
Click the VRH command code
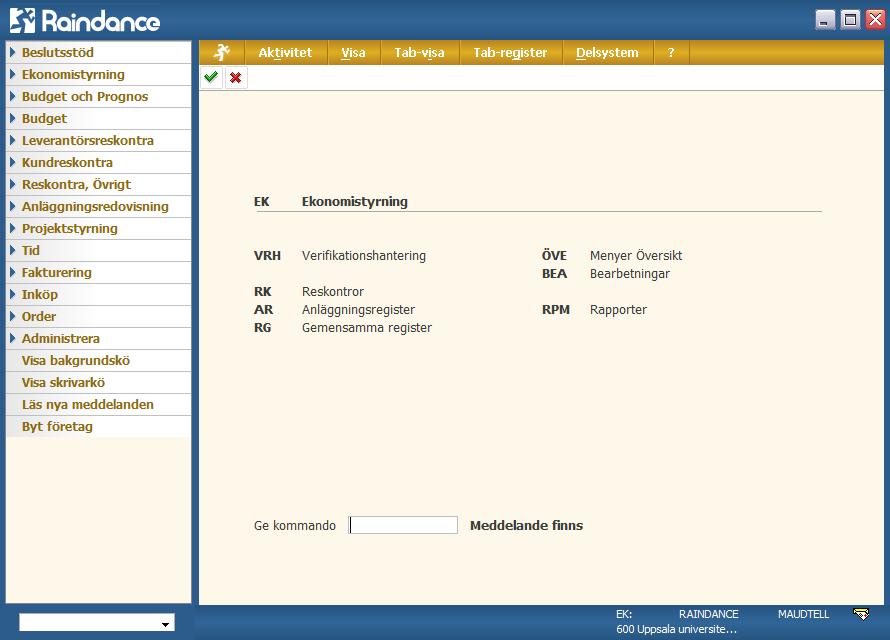tap(267, 256)
